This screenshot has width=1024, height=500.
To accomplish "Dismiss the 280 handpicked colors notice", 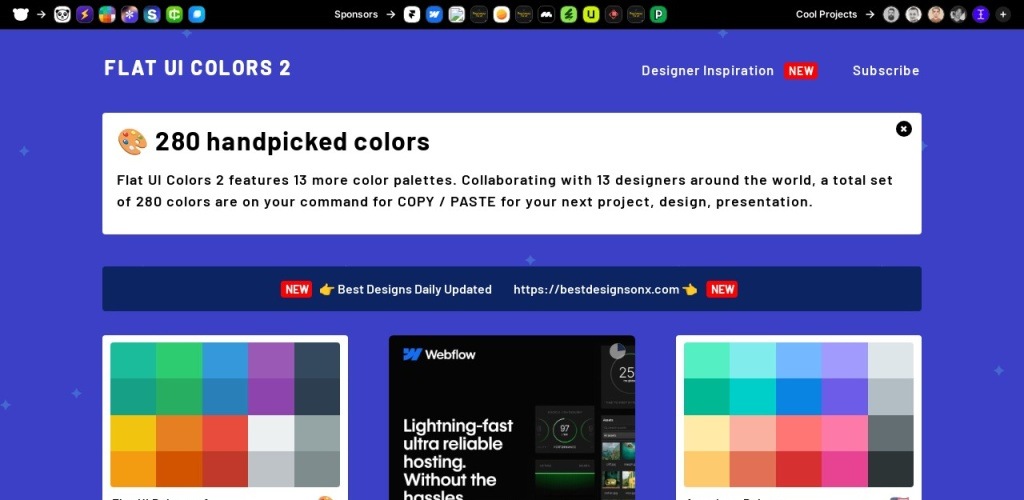I will [904, 128].
